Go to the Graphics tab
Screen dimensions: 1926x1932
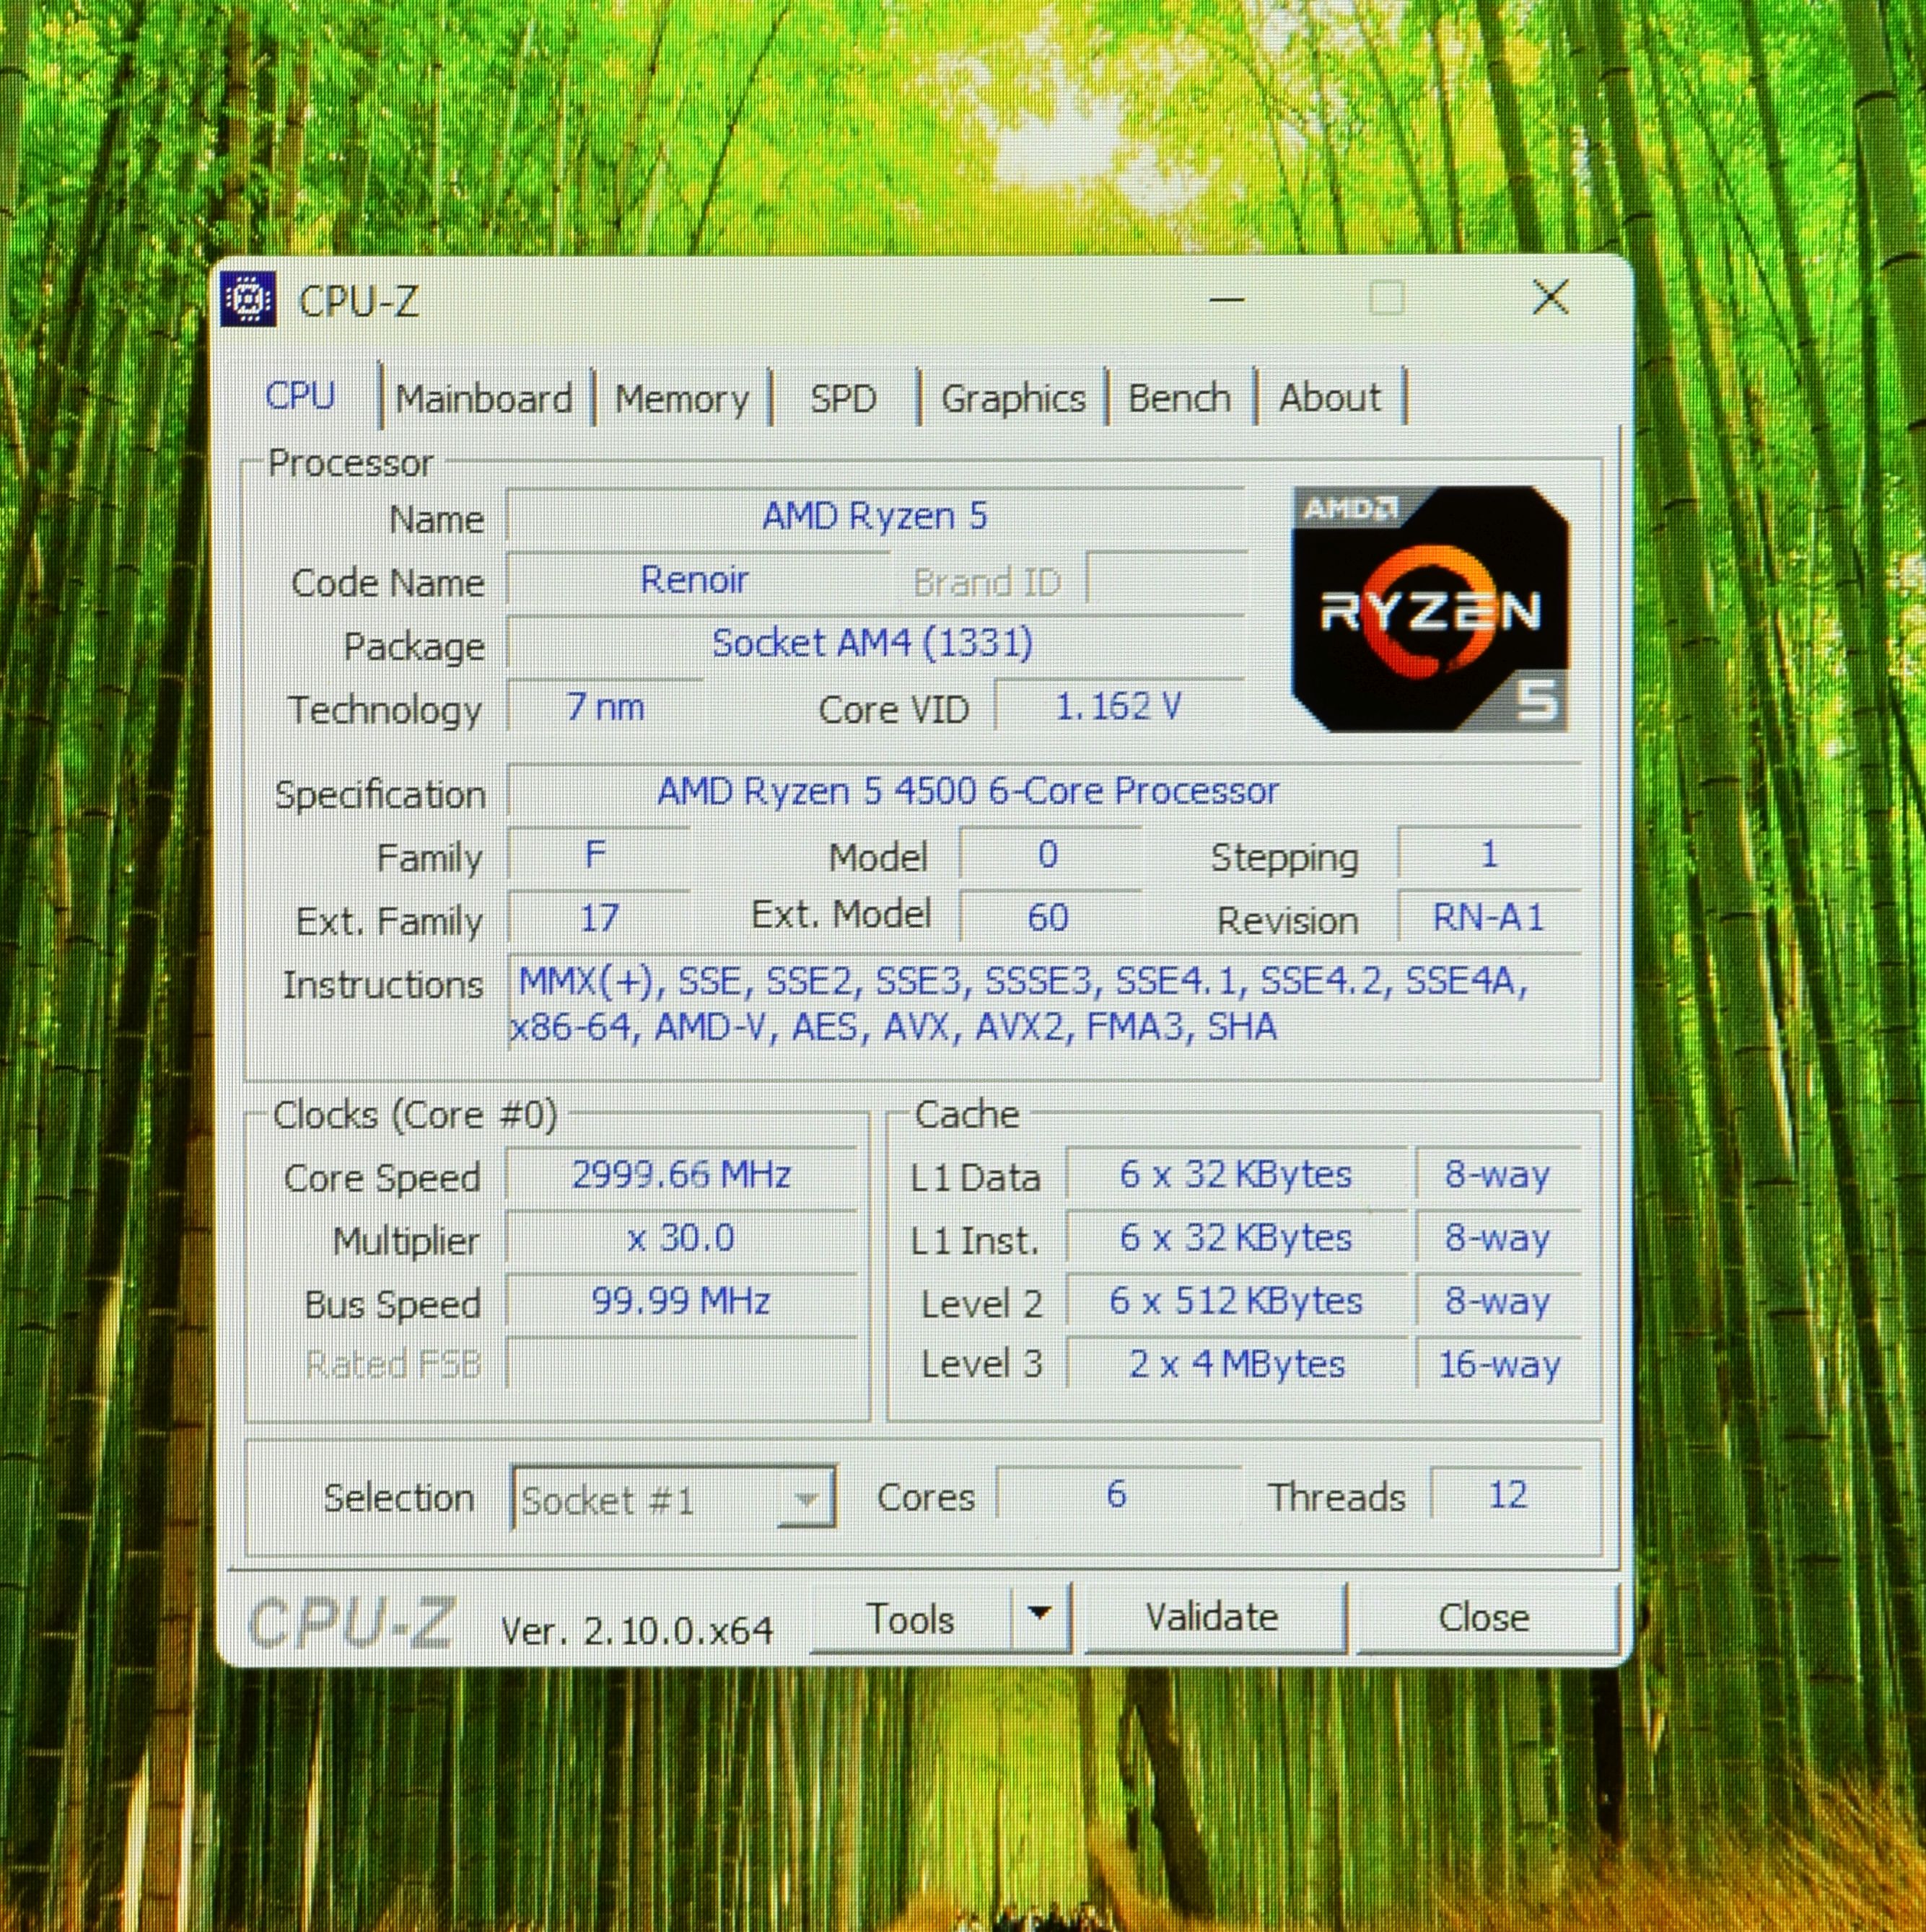[x=1013, y=398]
